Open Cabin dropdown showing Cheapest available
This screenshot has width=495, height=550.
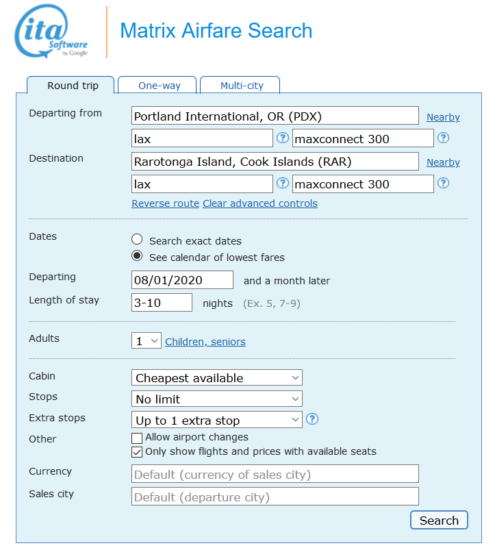pyautogui.click(x=217, y=378)
